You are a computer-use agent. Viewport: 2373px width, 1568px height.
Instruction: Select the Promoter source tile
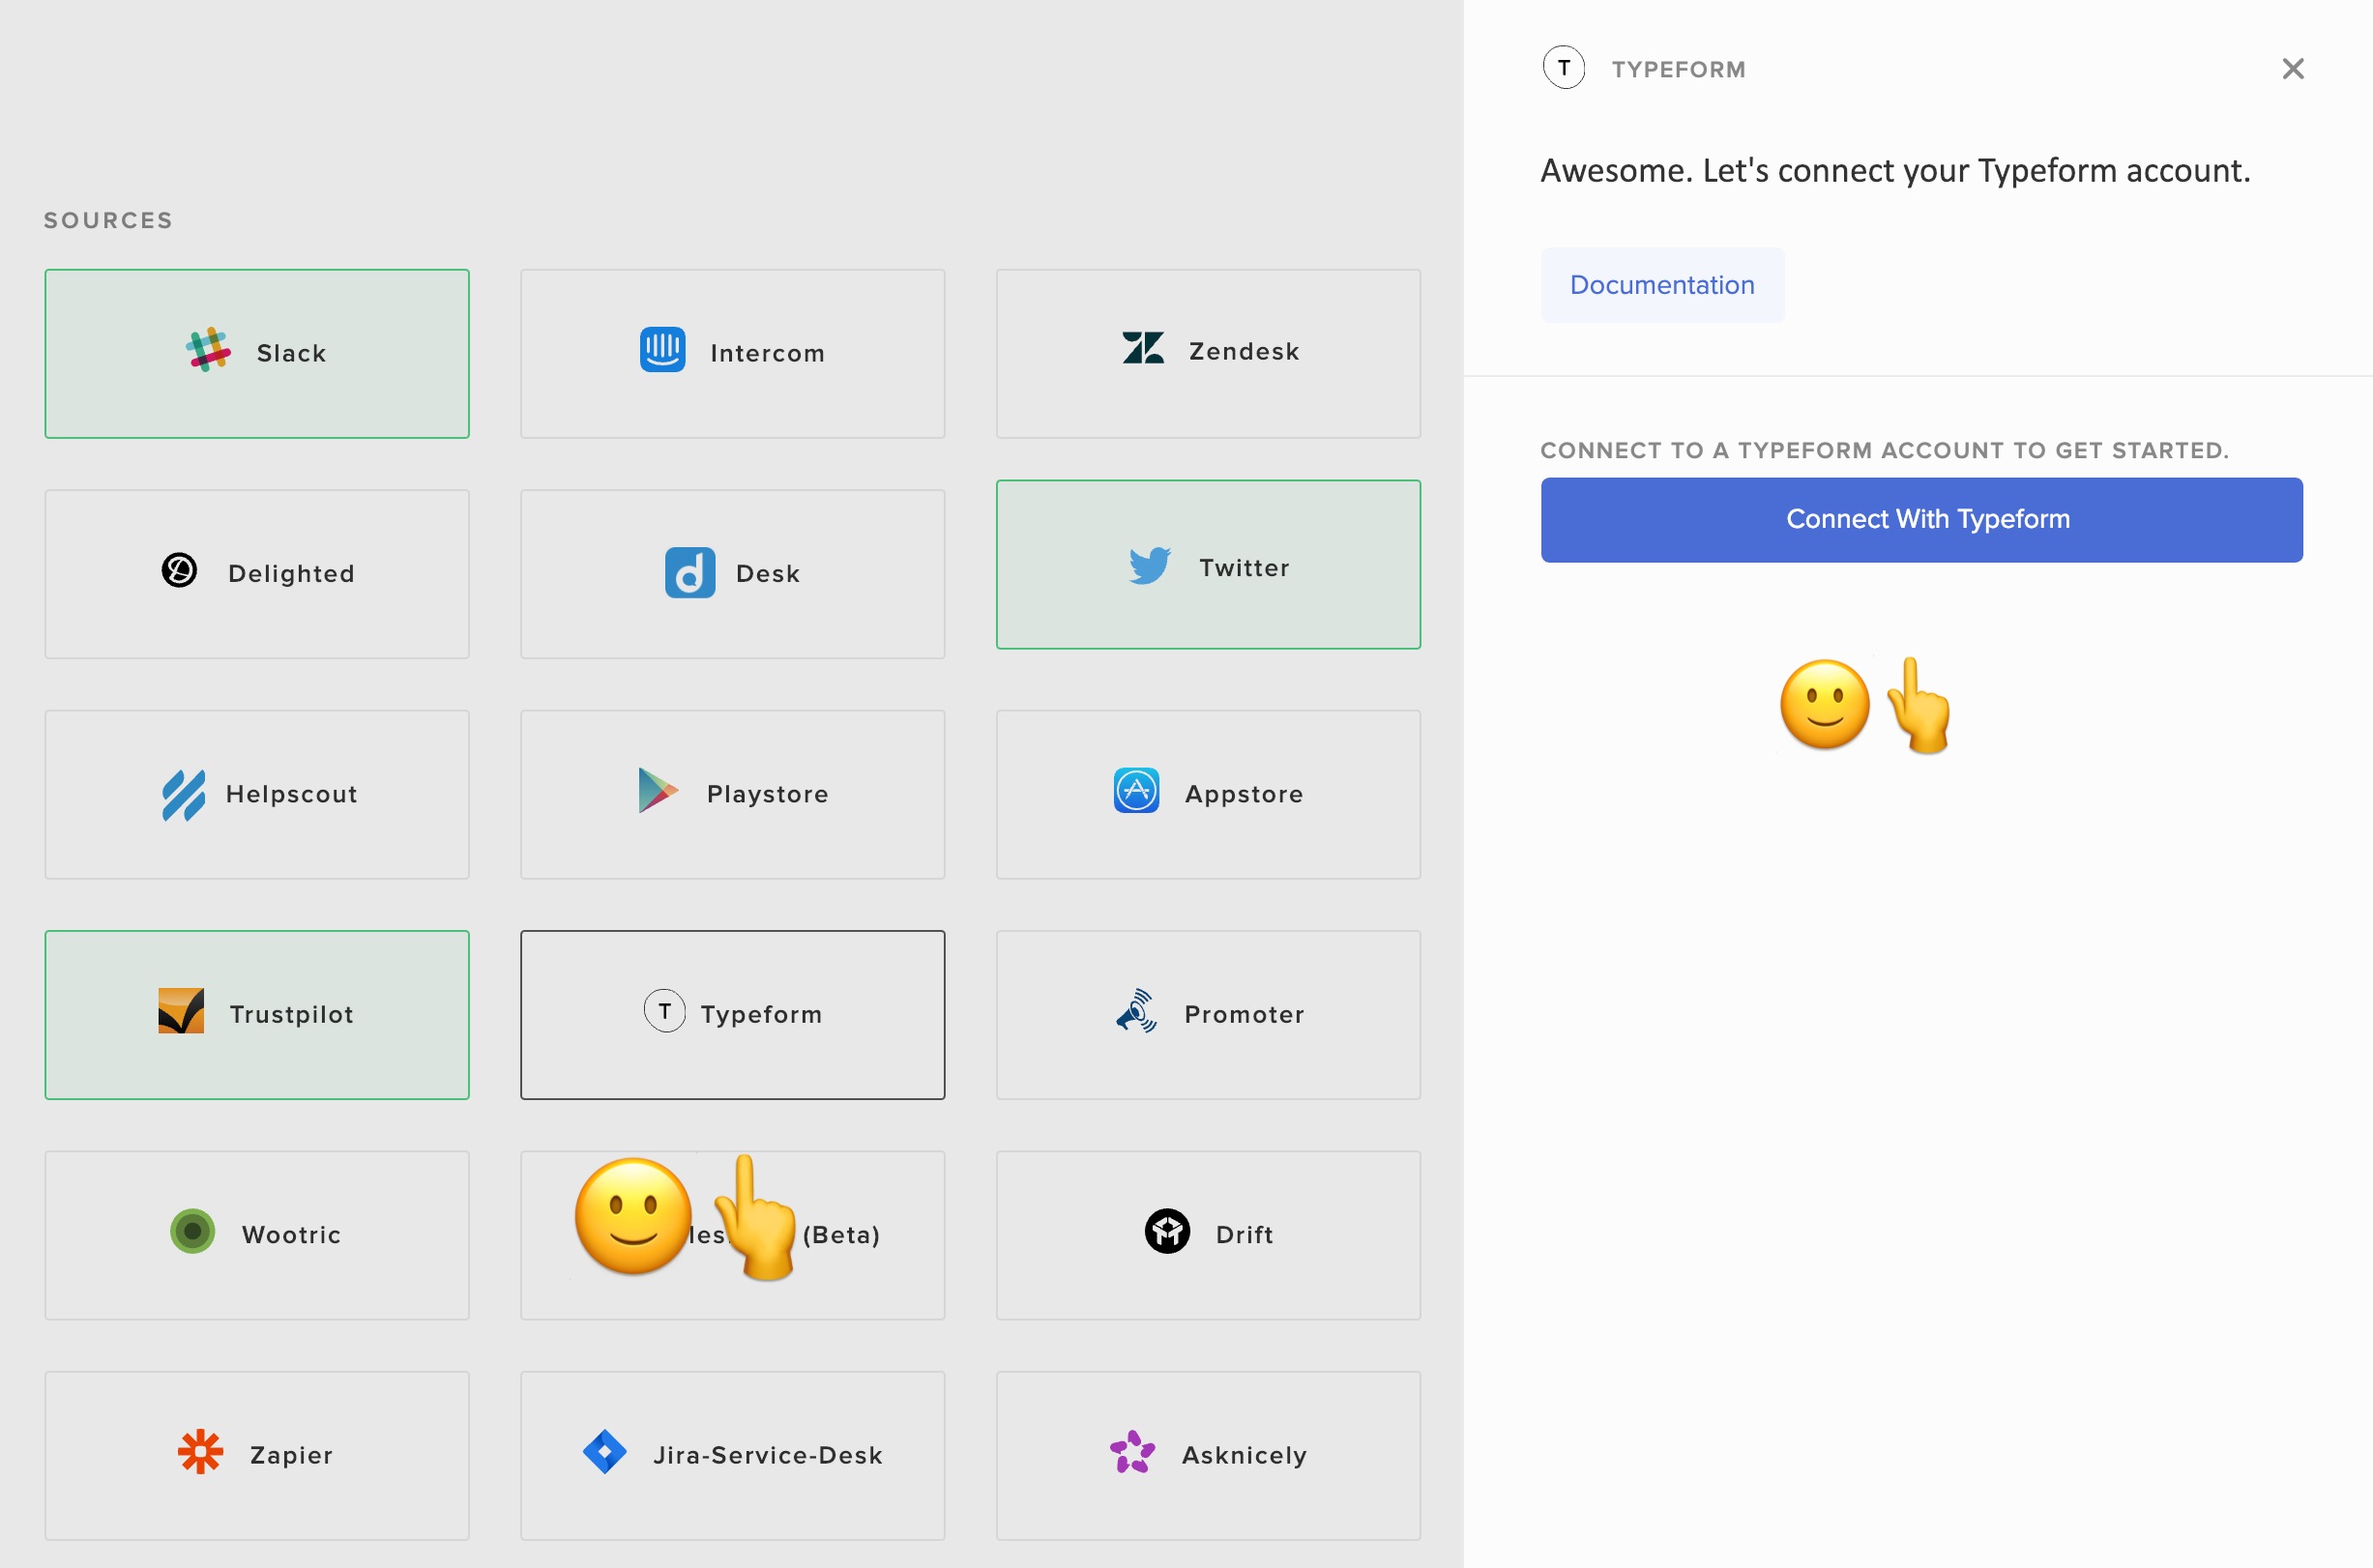point(1208,1013)
